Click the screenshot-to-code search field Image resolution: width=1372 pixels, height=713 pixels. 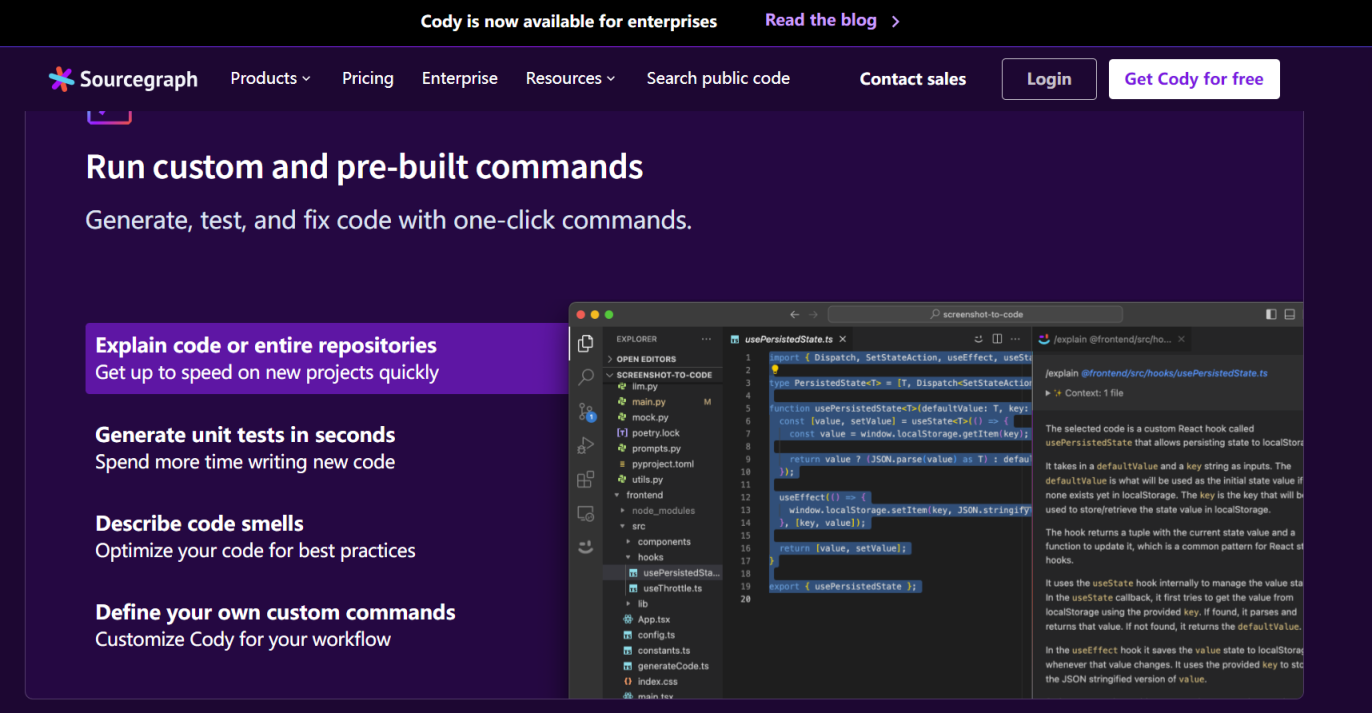point(975,314)
